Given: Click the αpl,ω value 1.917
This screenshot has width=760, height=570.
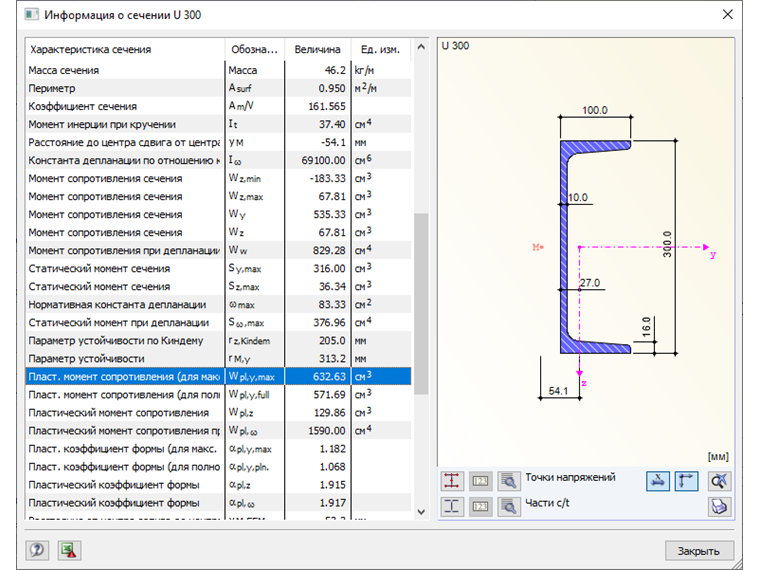Looking at the screenshot, I should click(317, 503).
